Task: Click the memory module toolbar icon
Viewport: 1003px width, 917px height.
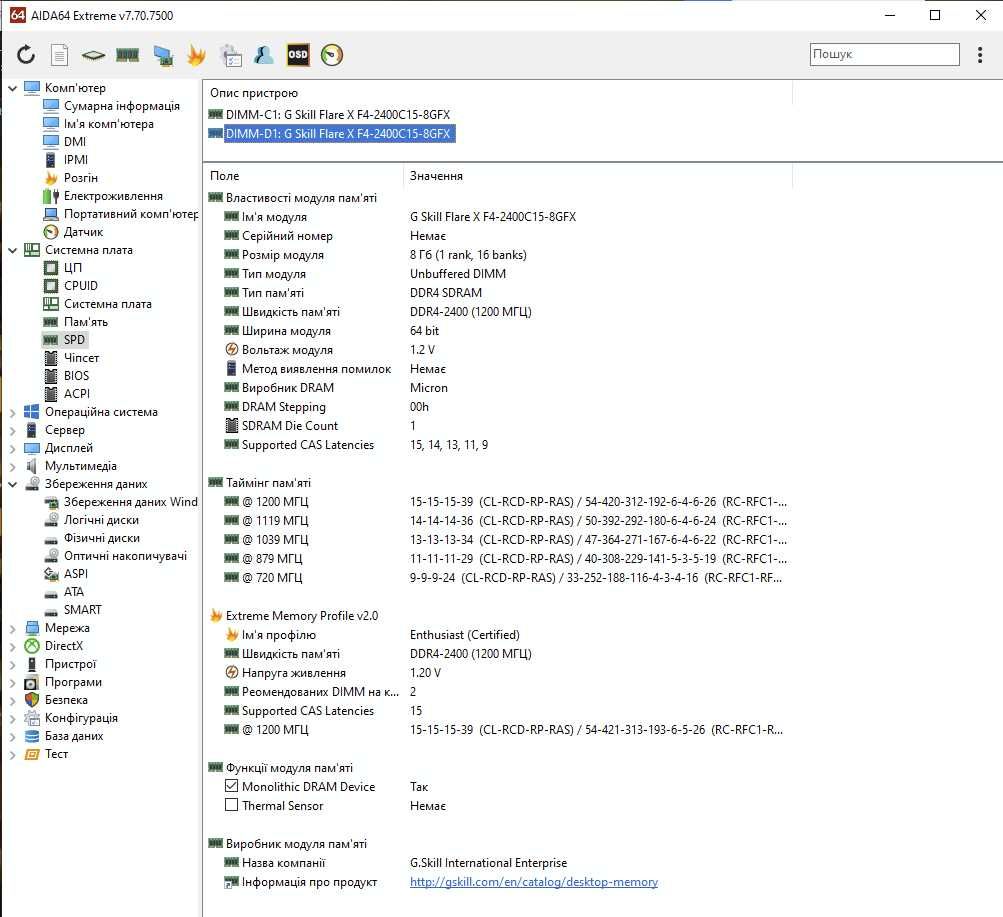Action: [x=128, y=56]
